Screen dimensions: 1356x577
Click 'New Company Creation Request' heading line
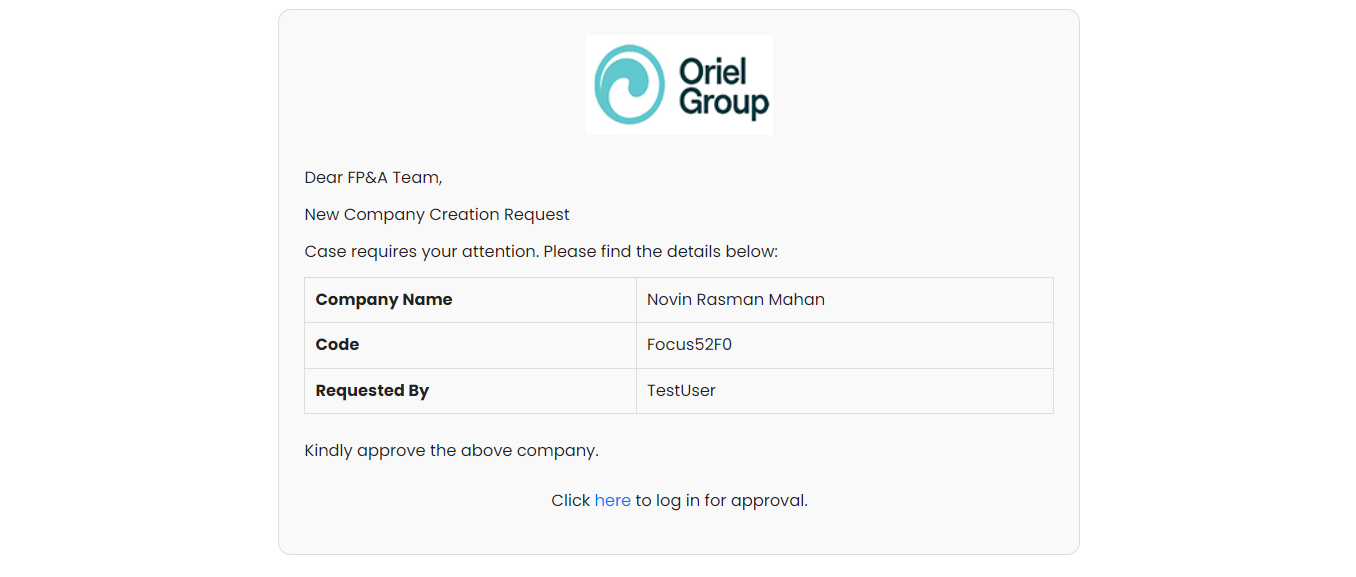(437, 215)
